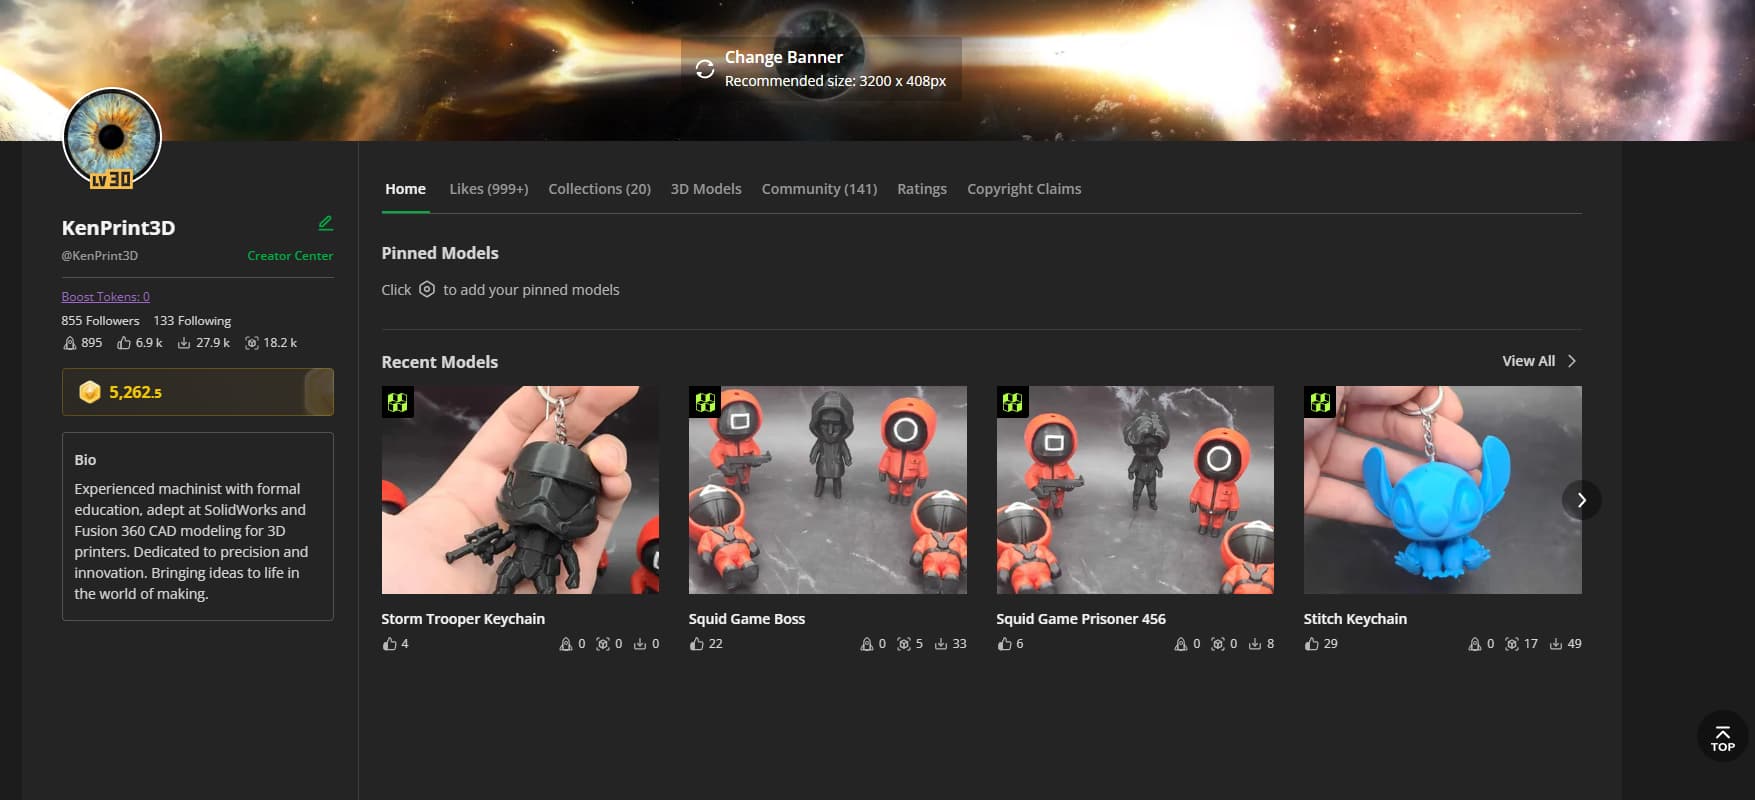Click the print profile badge on Stitch Keychain
The image size is (1755, 800).
1320,403
